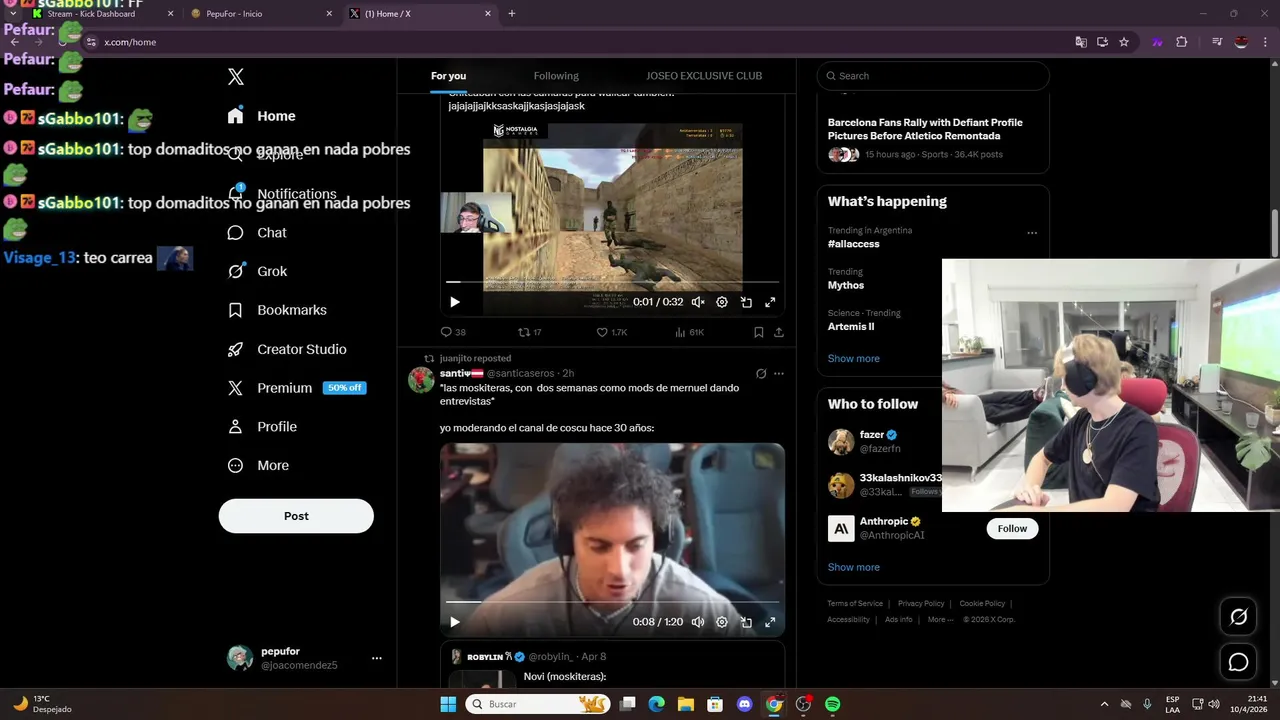Fullscreen the 1:20 video
The width and height of the screenshot is (1280, 720).
[x=770, y=622]
